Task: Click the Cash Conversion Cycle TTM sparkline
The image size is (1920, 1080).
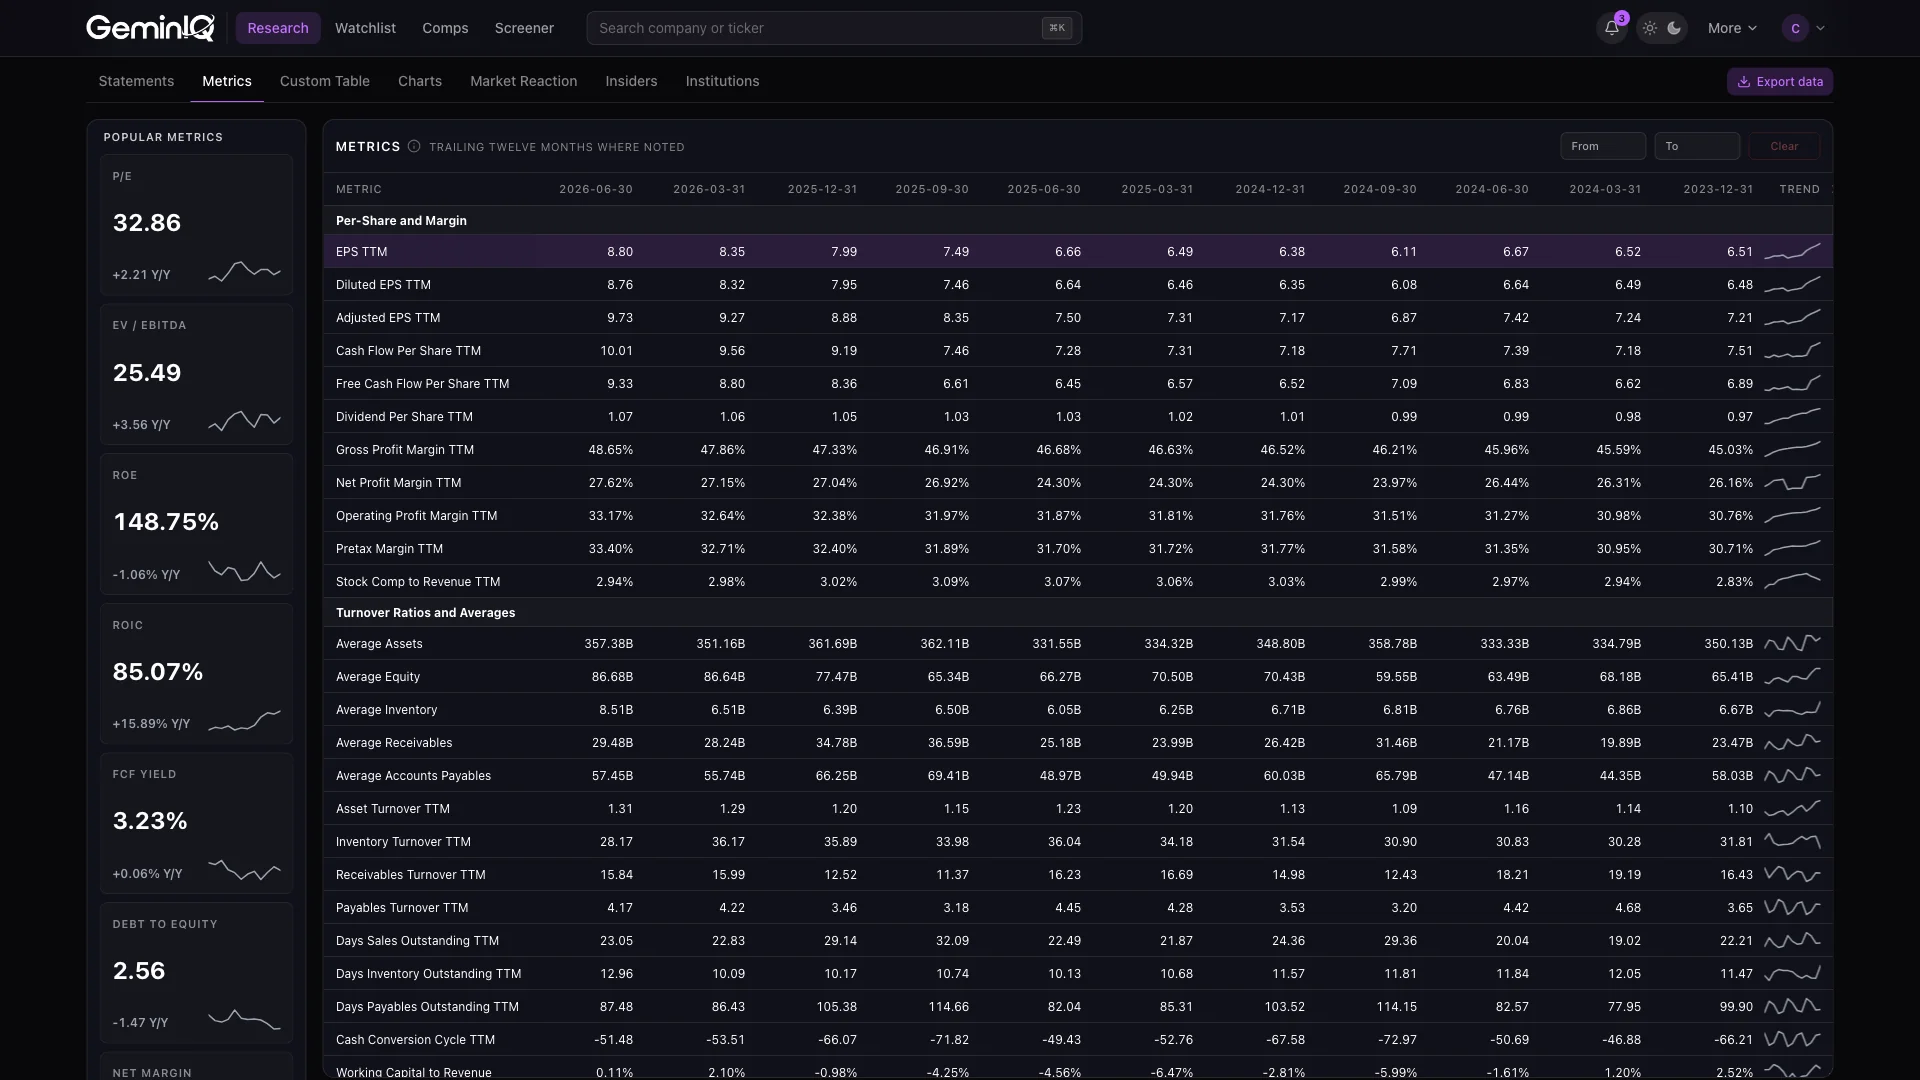Action: click(x=1792, y=1040)
